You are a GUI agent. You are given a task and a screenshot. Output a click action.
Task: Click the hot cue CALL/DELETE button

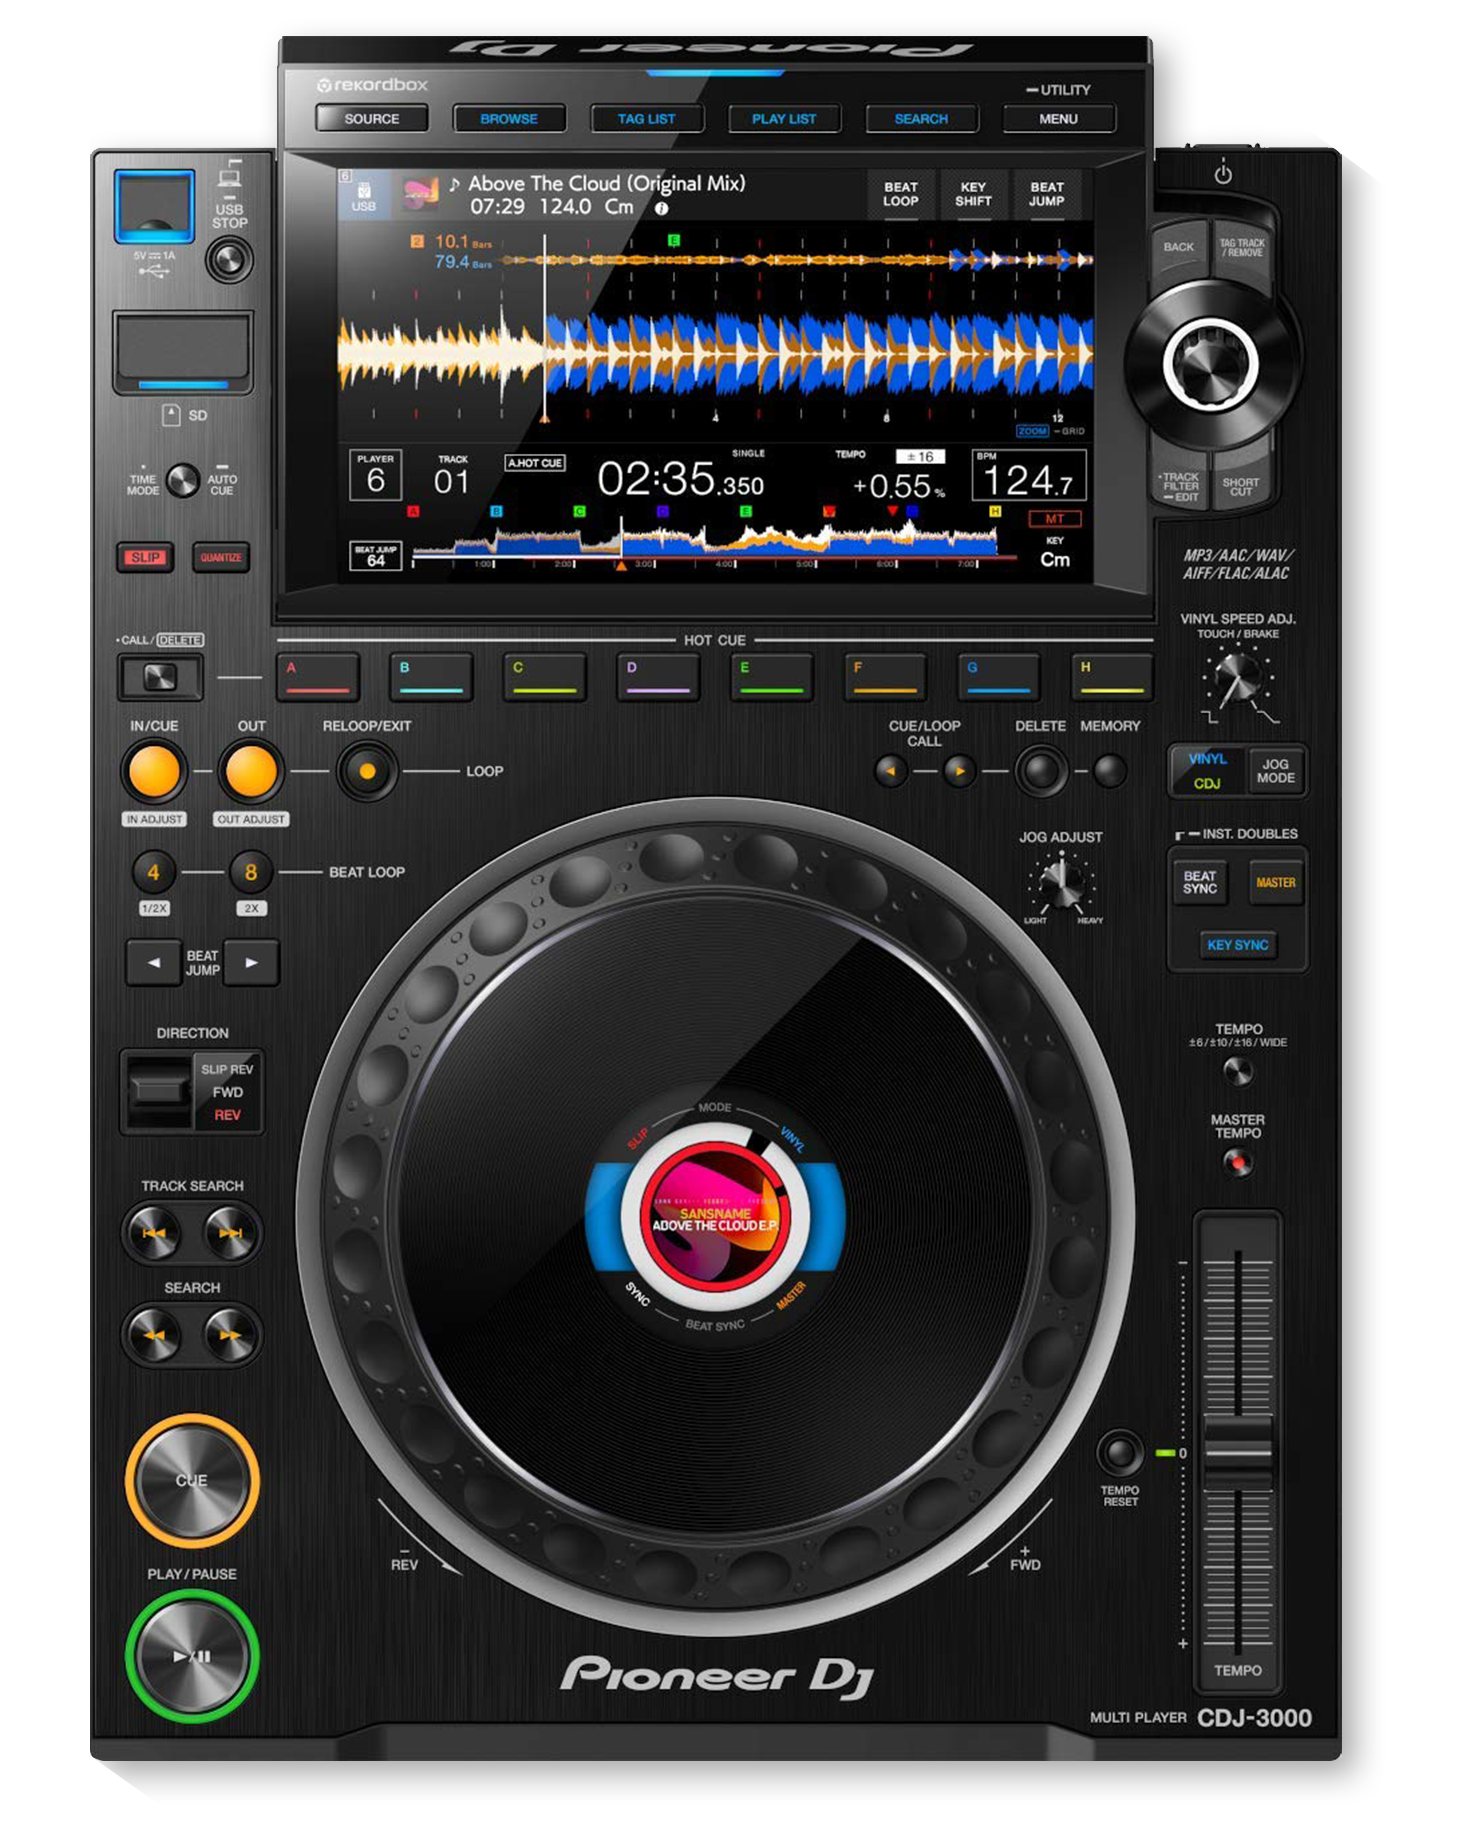(160, 677)
